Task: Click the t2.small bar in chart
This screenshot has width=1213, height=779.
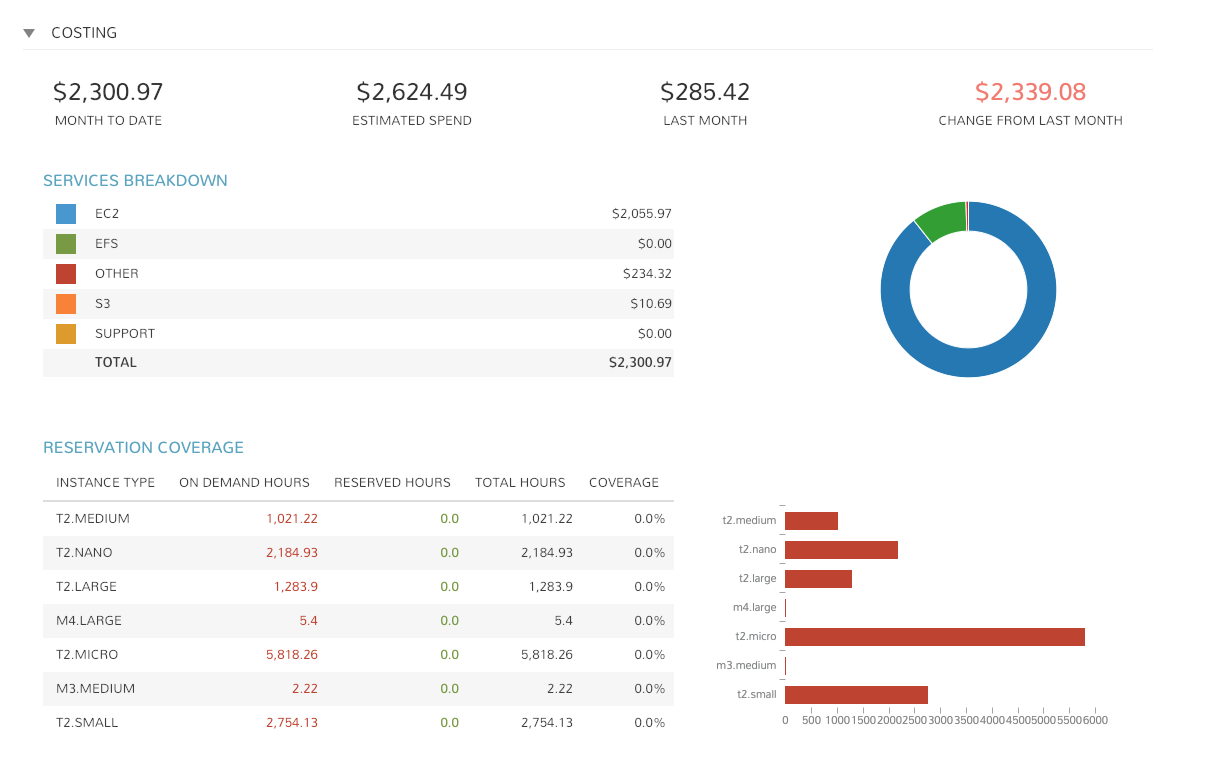Action: pyautogui.click(x=856, y=695)
